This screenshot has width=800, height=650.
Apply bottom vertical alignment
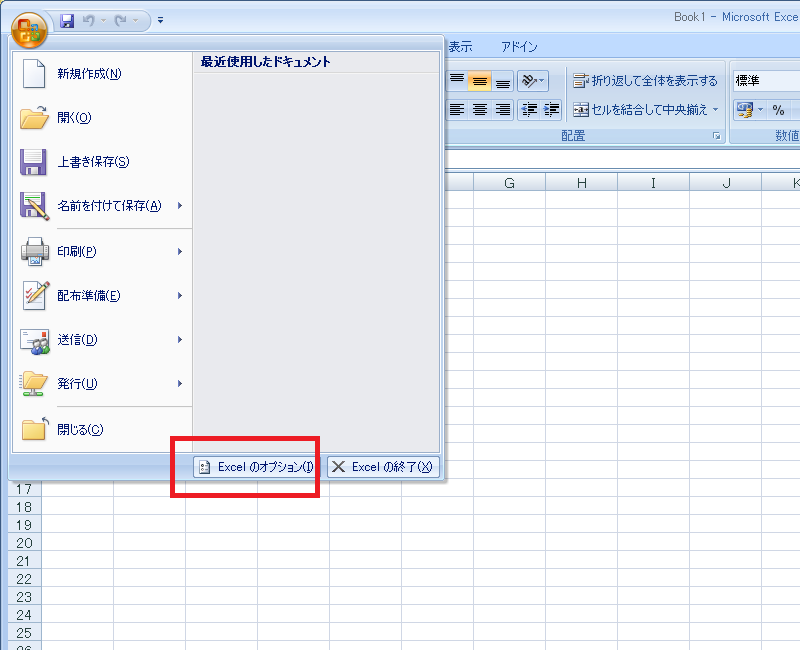(x=503, y=81)
